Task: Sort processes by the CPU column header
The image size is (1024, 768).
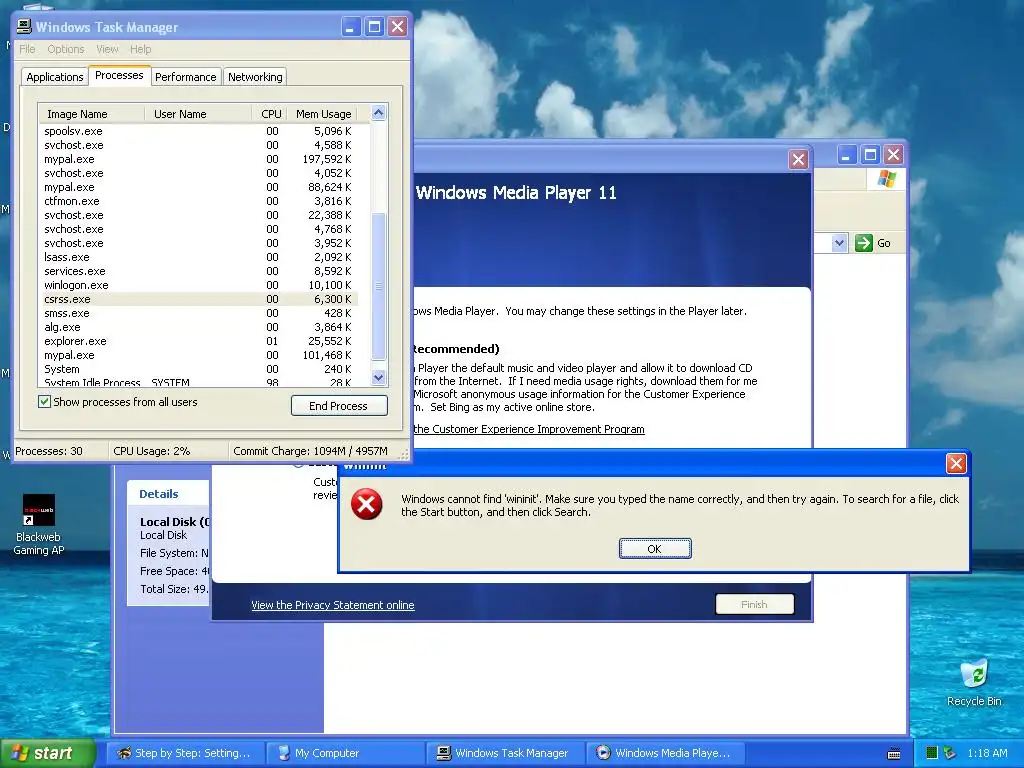Action: tap(269, 114)
